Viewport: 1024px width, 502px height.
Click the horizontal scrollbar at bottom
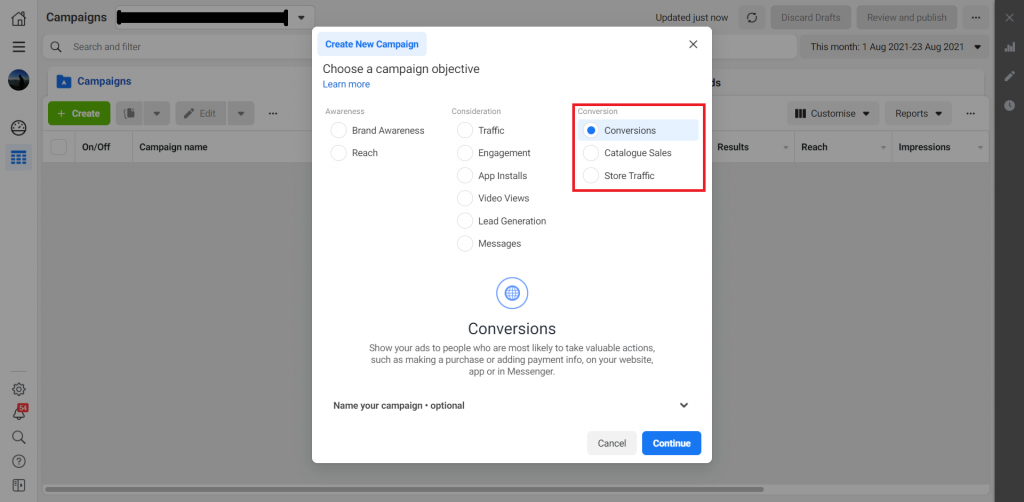pos(404,489)
